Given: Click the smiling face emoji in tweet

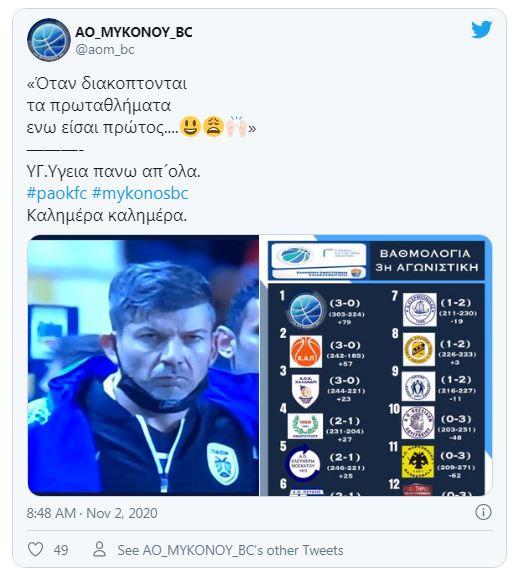Looking at the screenshot, I should [x=191, y=126].
